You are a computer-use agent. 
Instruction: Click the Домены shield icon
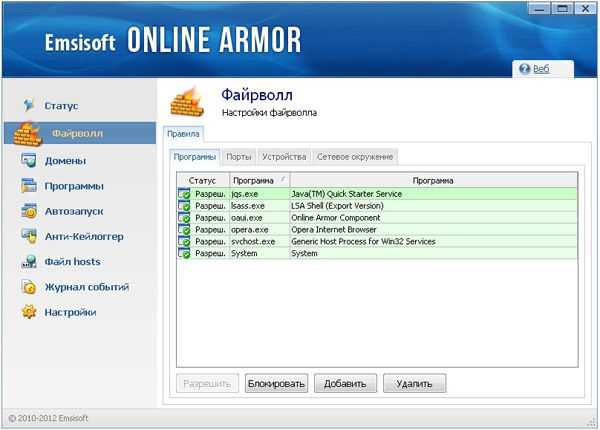point(29,160)
